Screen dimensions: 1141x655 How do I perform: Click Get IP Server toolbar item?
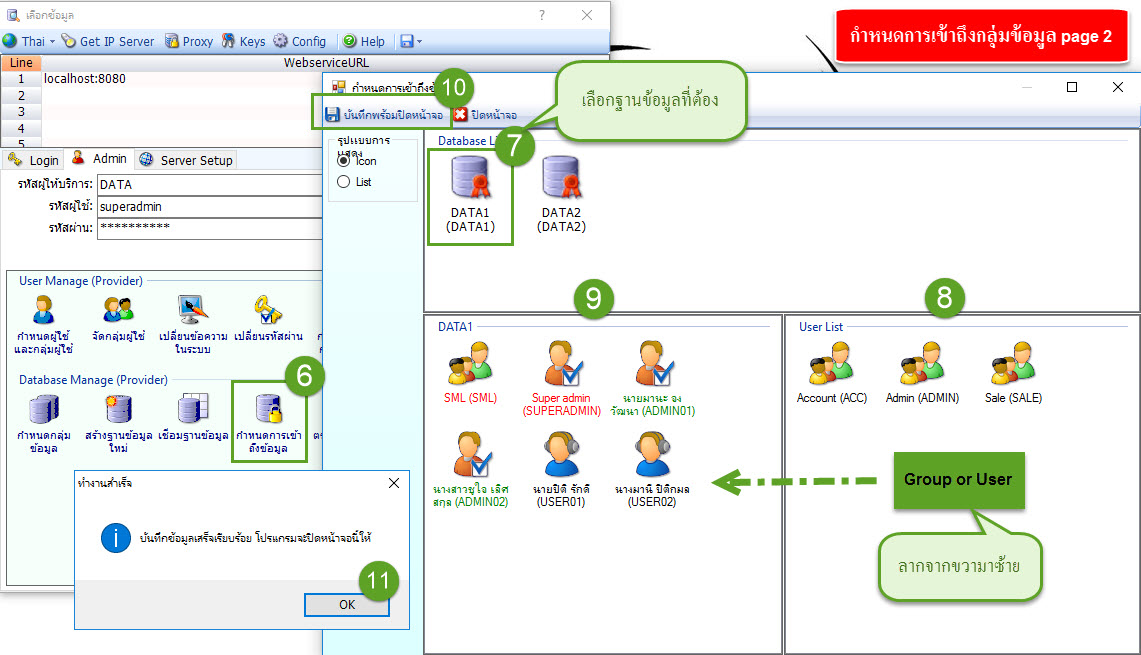point(108,41)
